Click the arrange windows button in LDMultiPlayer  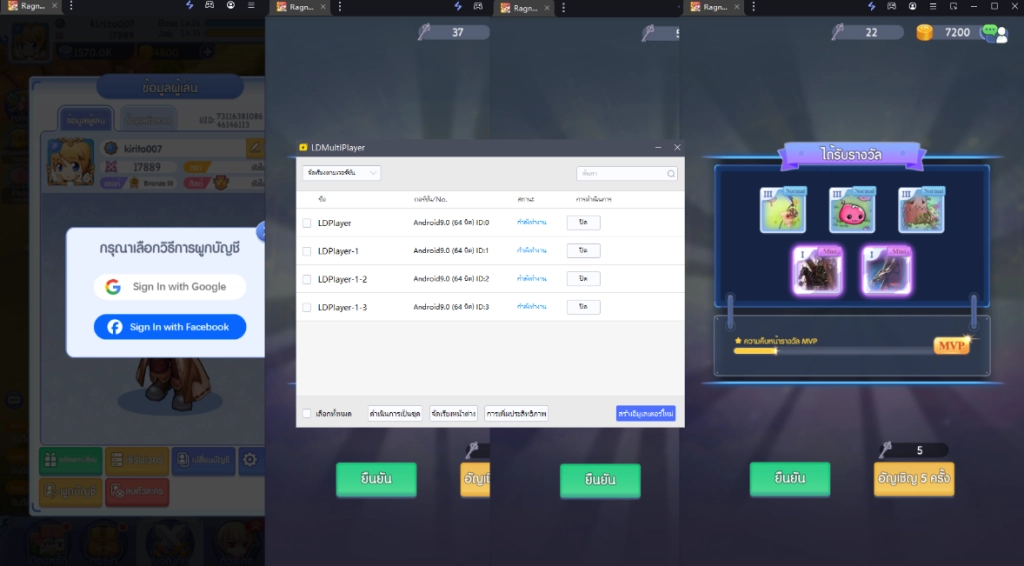453,414
